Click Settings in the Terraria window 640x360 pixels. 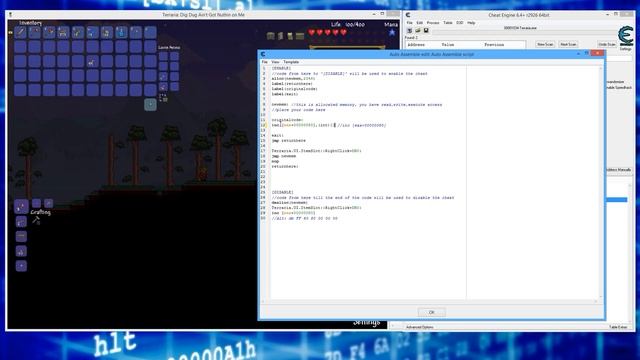pos(367,322)
